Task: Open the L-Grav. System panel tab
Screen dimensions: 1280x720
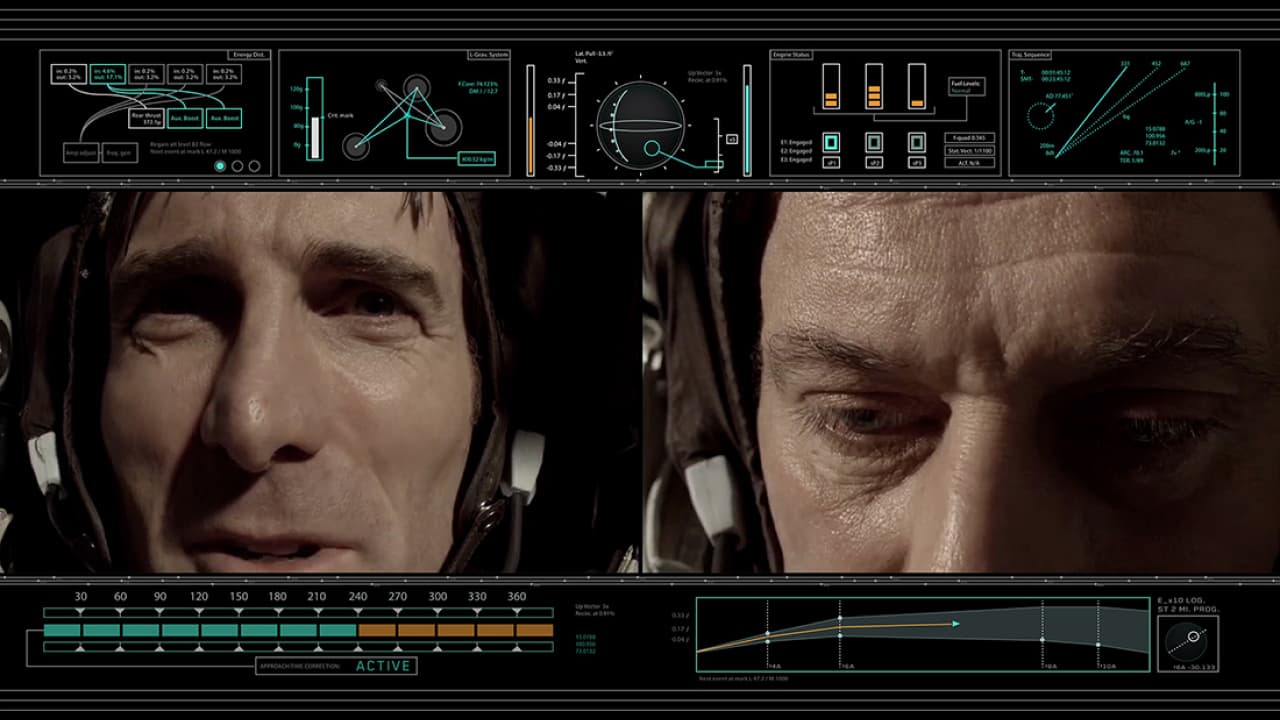Action: coord(491,55)
